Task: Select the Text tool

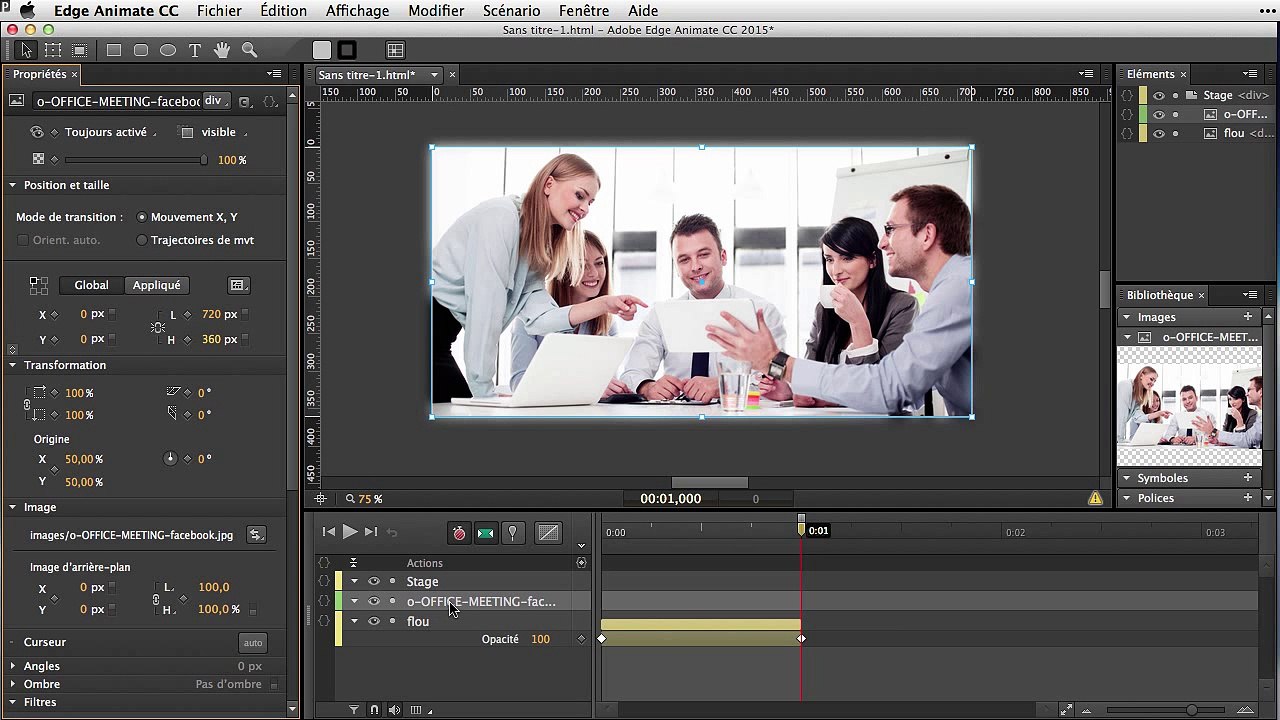Action: [x=195, y=50]
